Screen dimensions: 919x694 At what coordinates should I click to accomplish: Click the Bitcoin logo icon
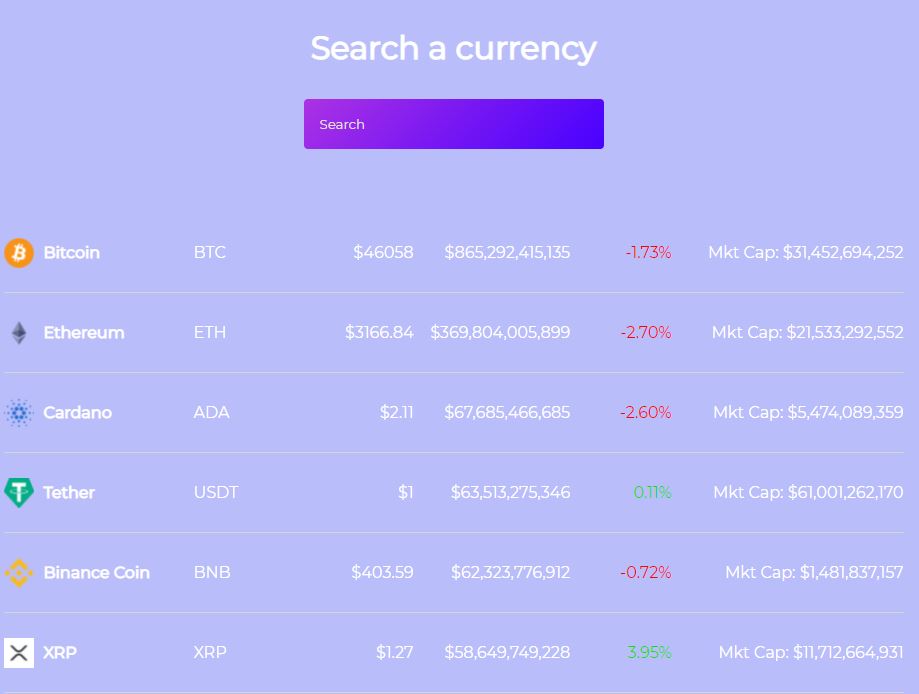pos(19,253)
